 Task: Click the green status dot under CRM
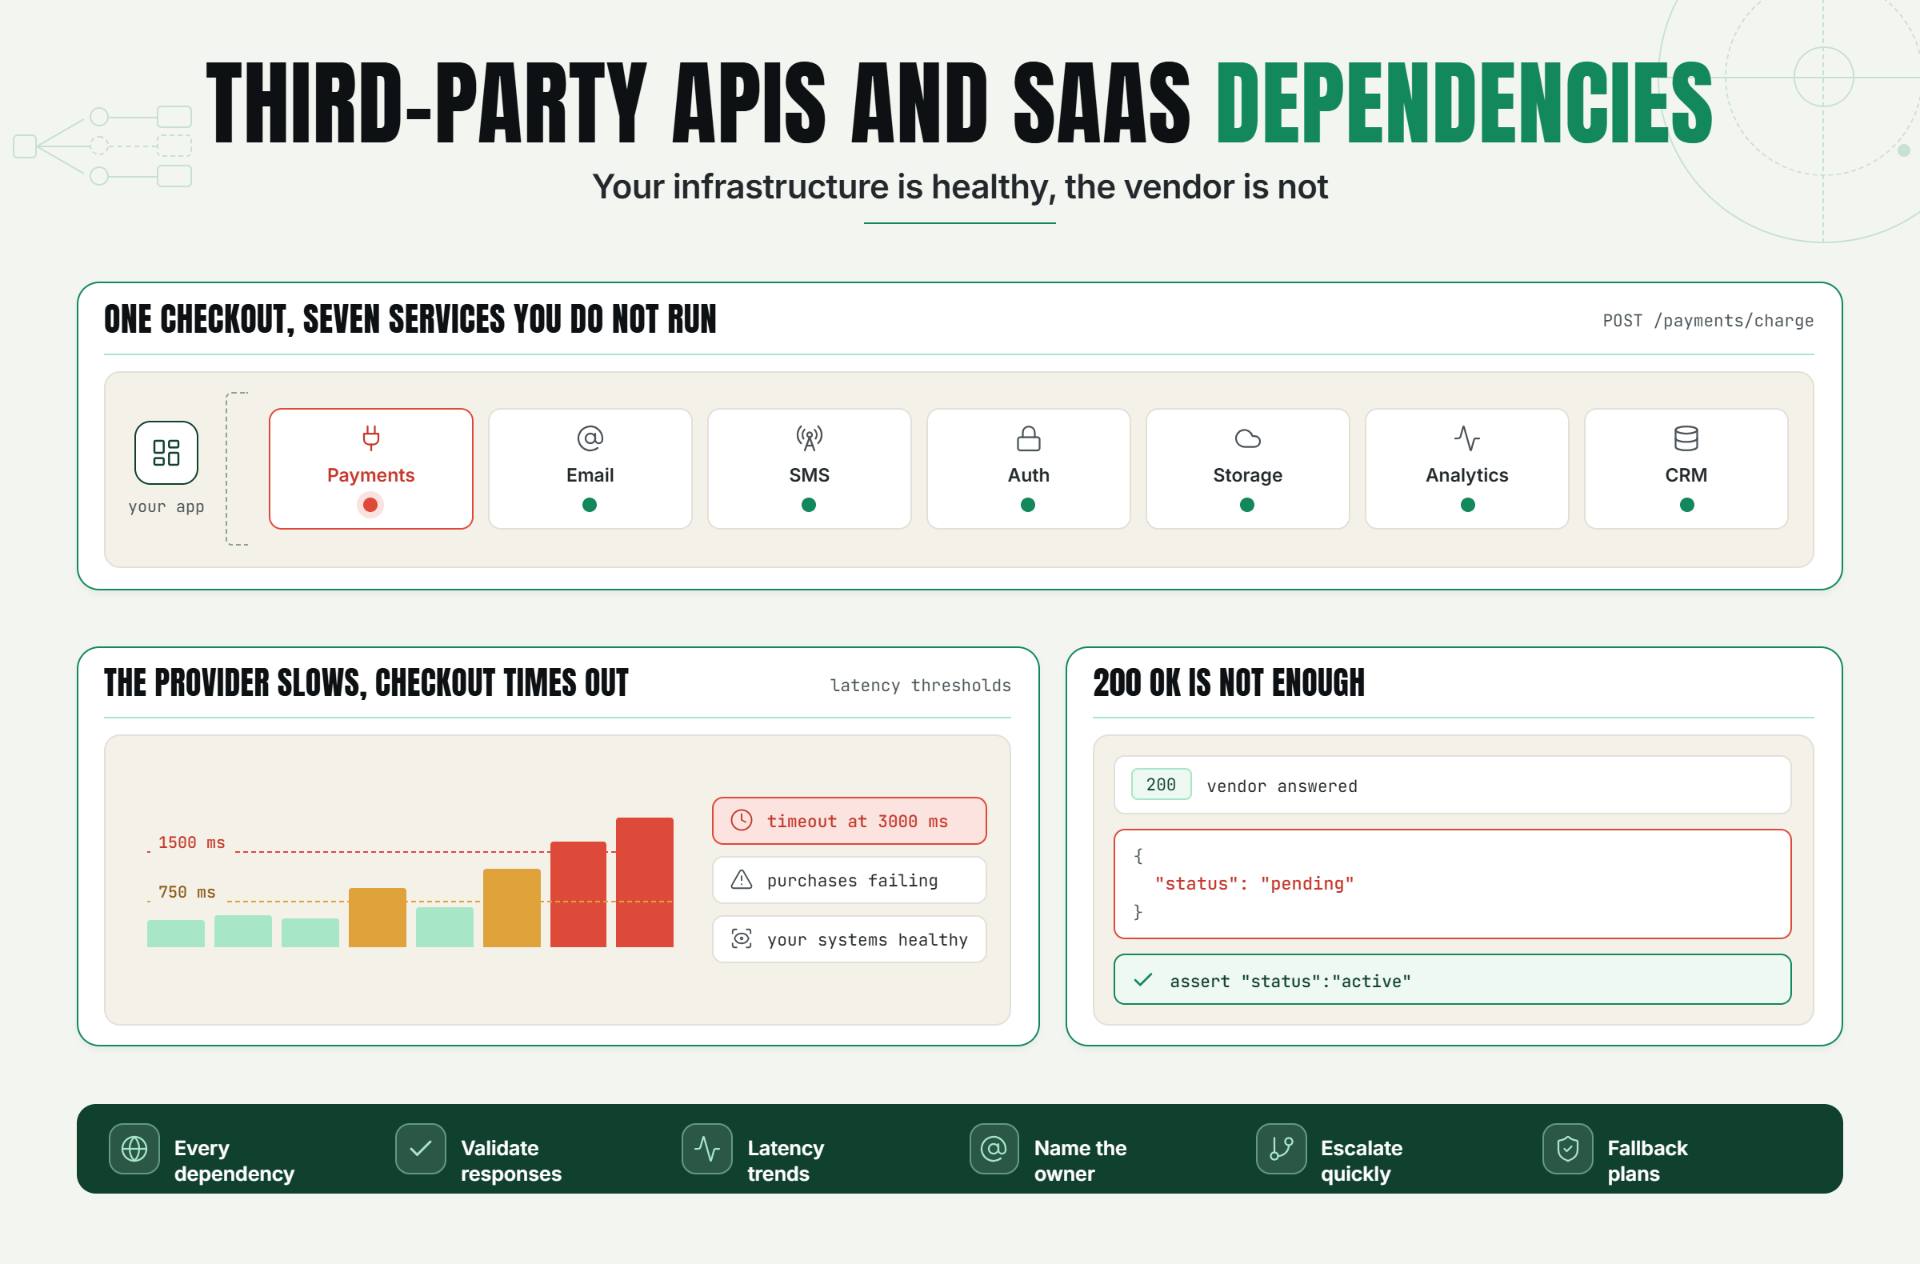pos(1686,505)
